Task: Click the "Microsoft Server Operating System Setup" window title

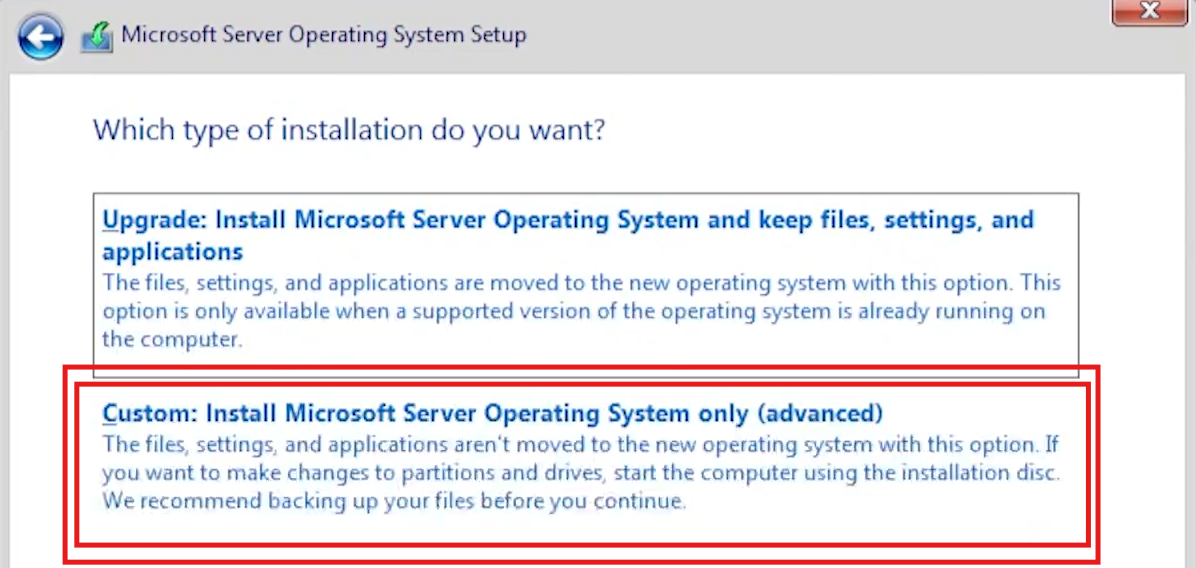Action: 324,35
